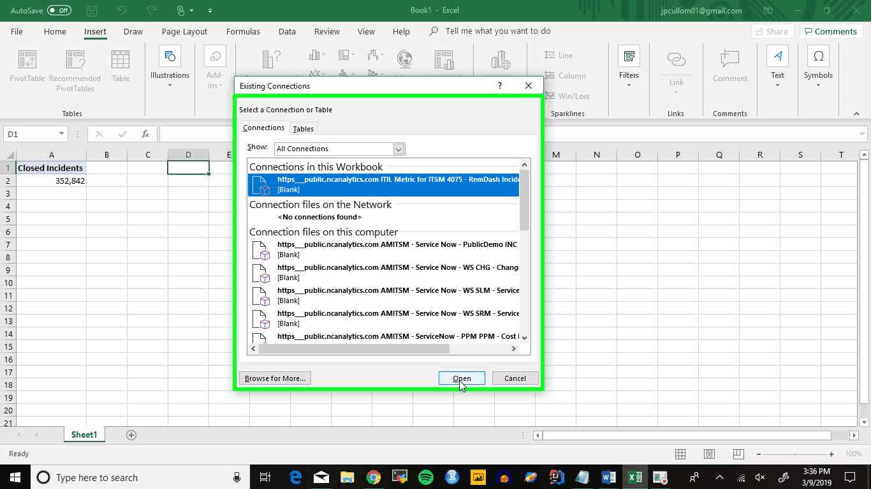This screenshot has height=489, width=872.
Task: Insert a Win/Loss sparkline
Action: pos(567,96)
